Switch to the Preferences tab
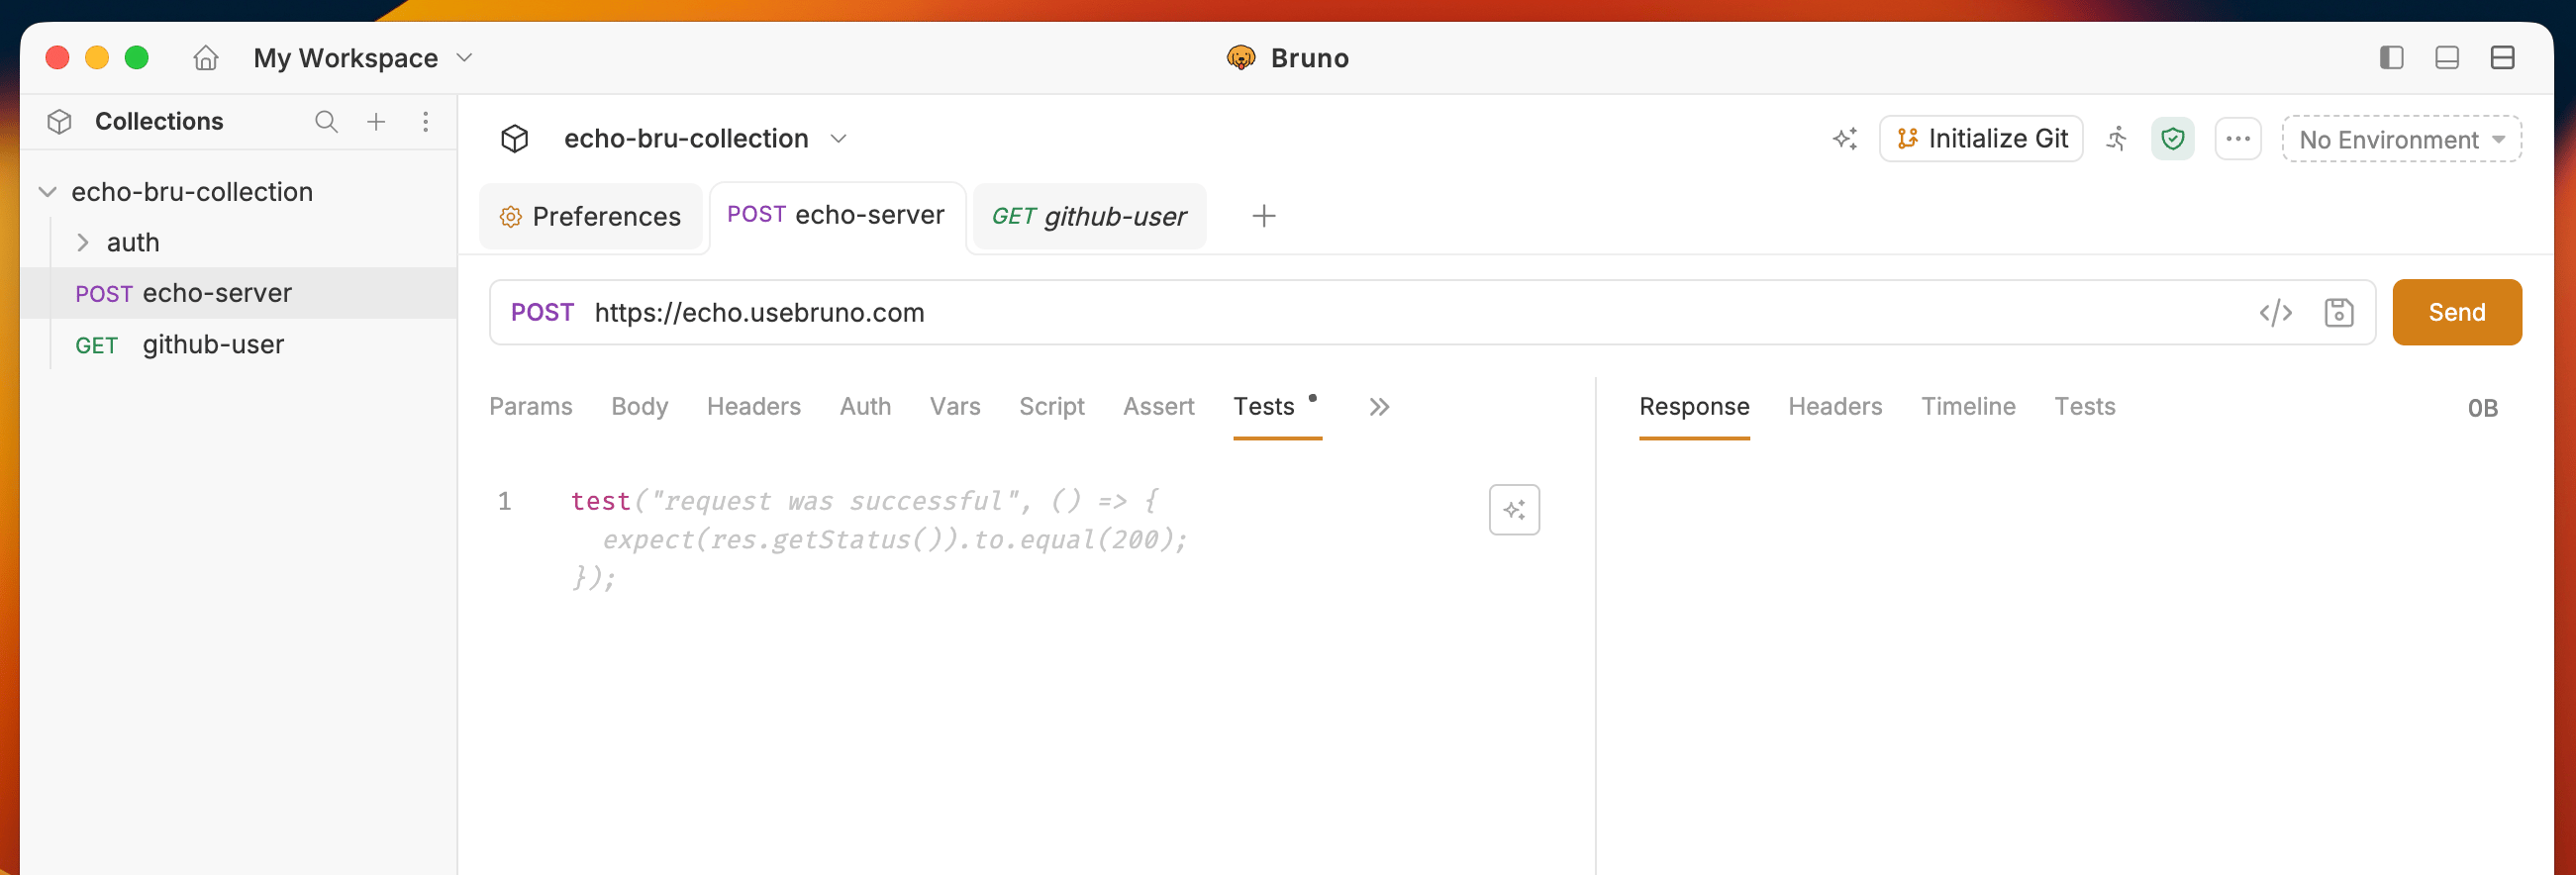This screenshot has width=2576, height=875. pyautogui.click(x=591, y=216)
